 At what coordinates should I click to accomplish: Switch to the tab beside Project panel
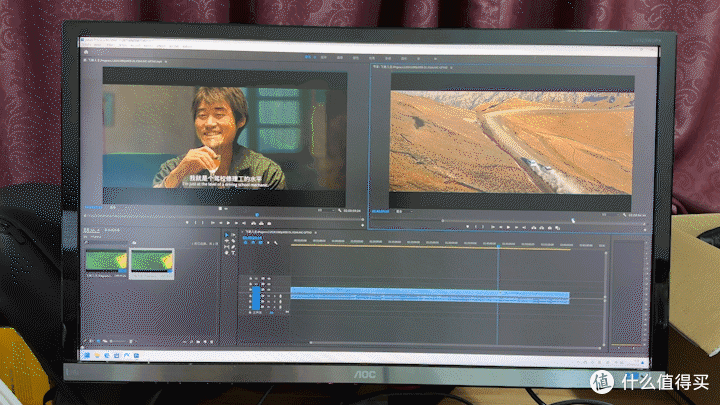[112, 230]
